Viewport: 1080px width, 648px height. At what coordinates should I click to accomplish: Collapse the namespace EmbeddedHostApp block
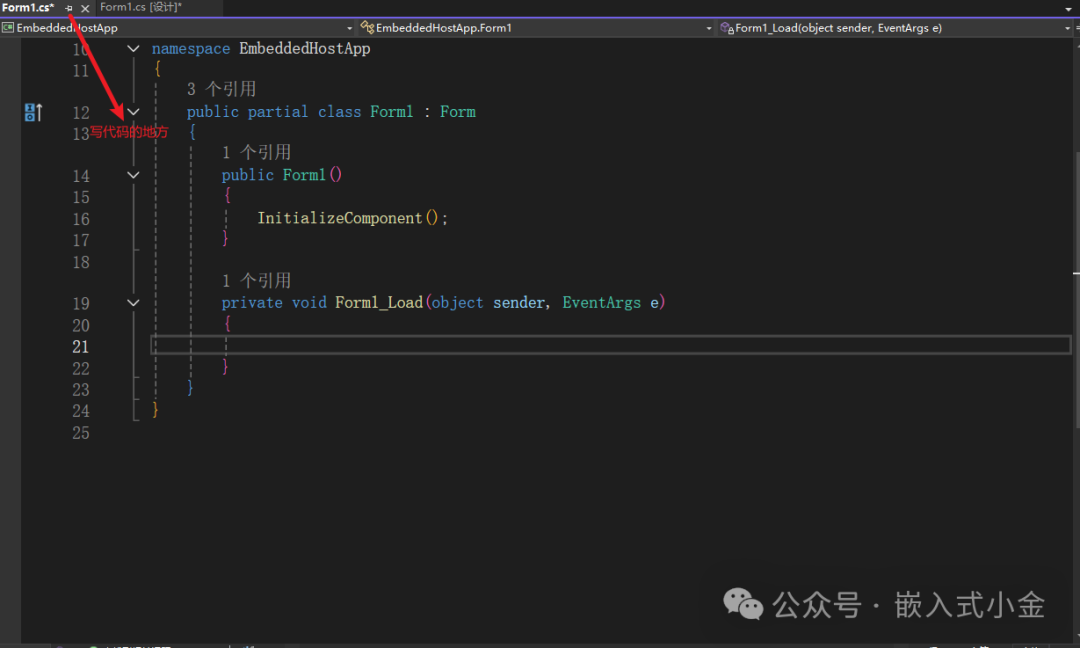pos(134,49)
